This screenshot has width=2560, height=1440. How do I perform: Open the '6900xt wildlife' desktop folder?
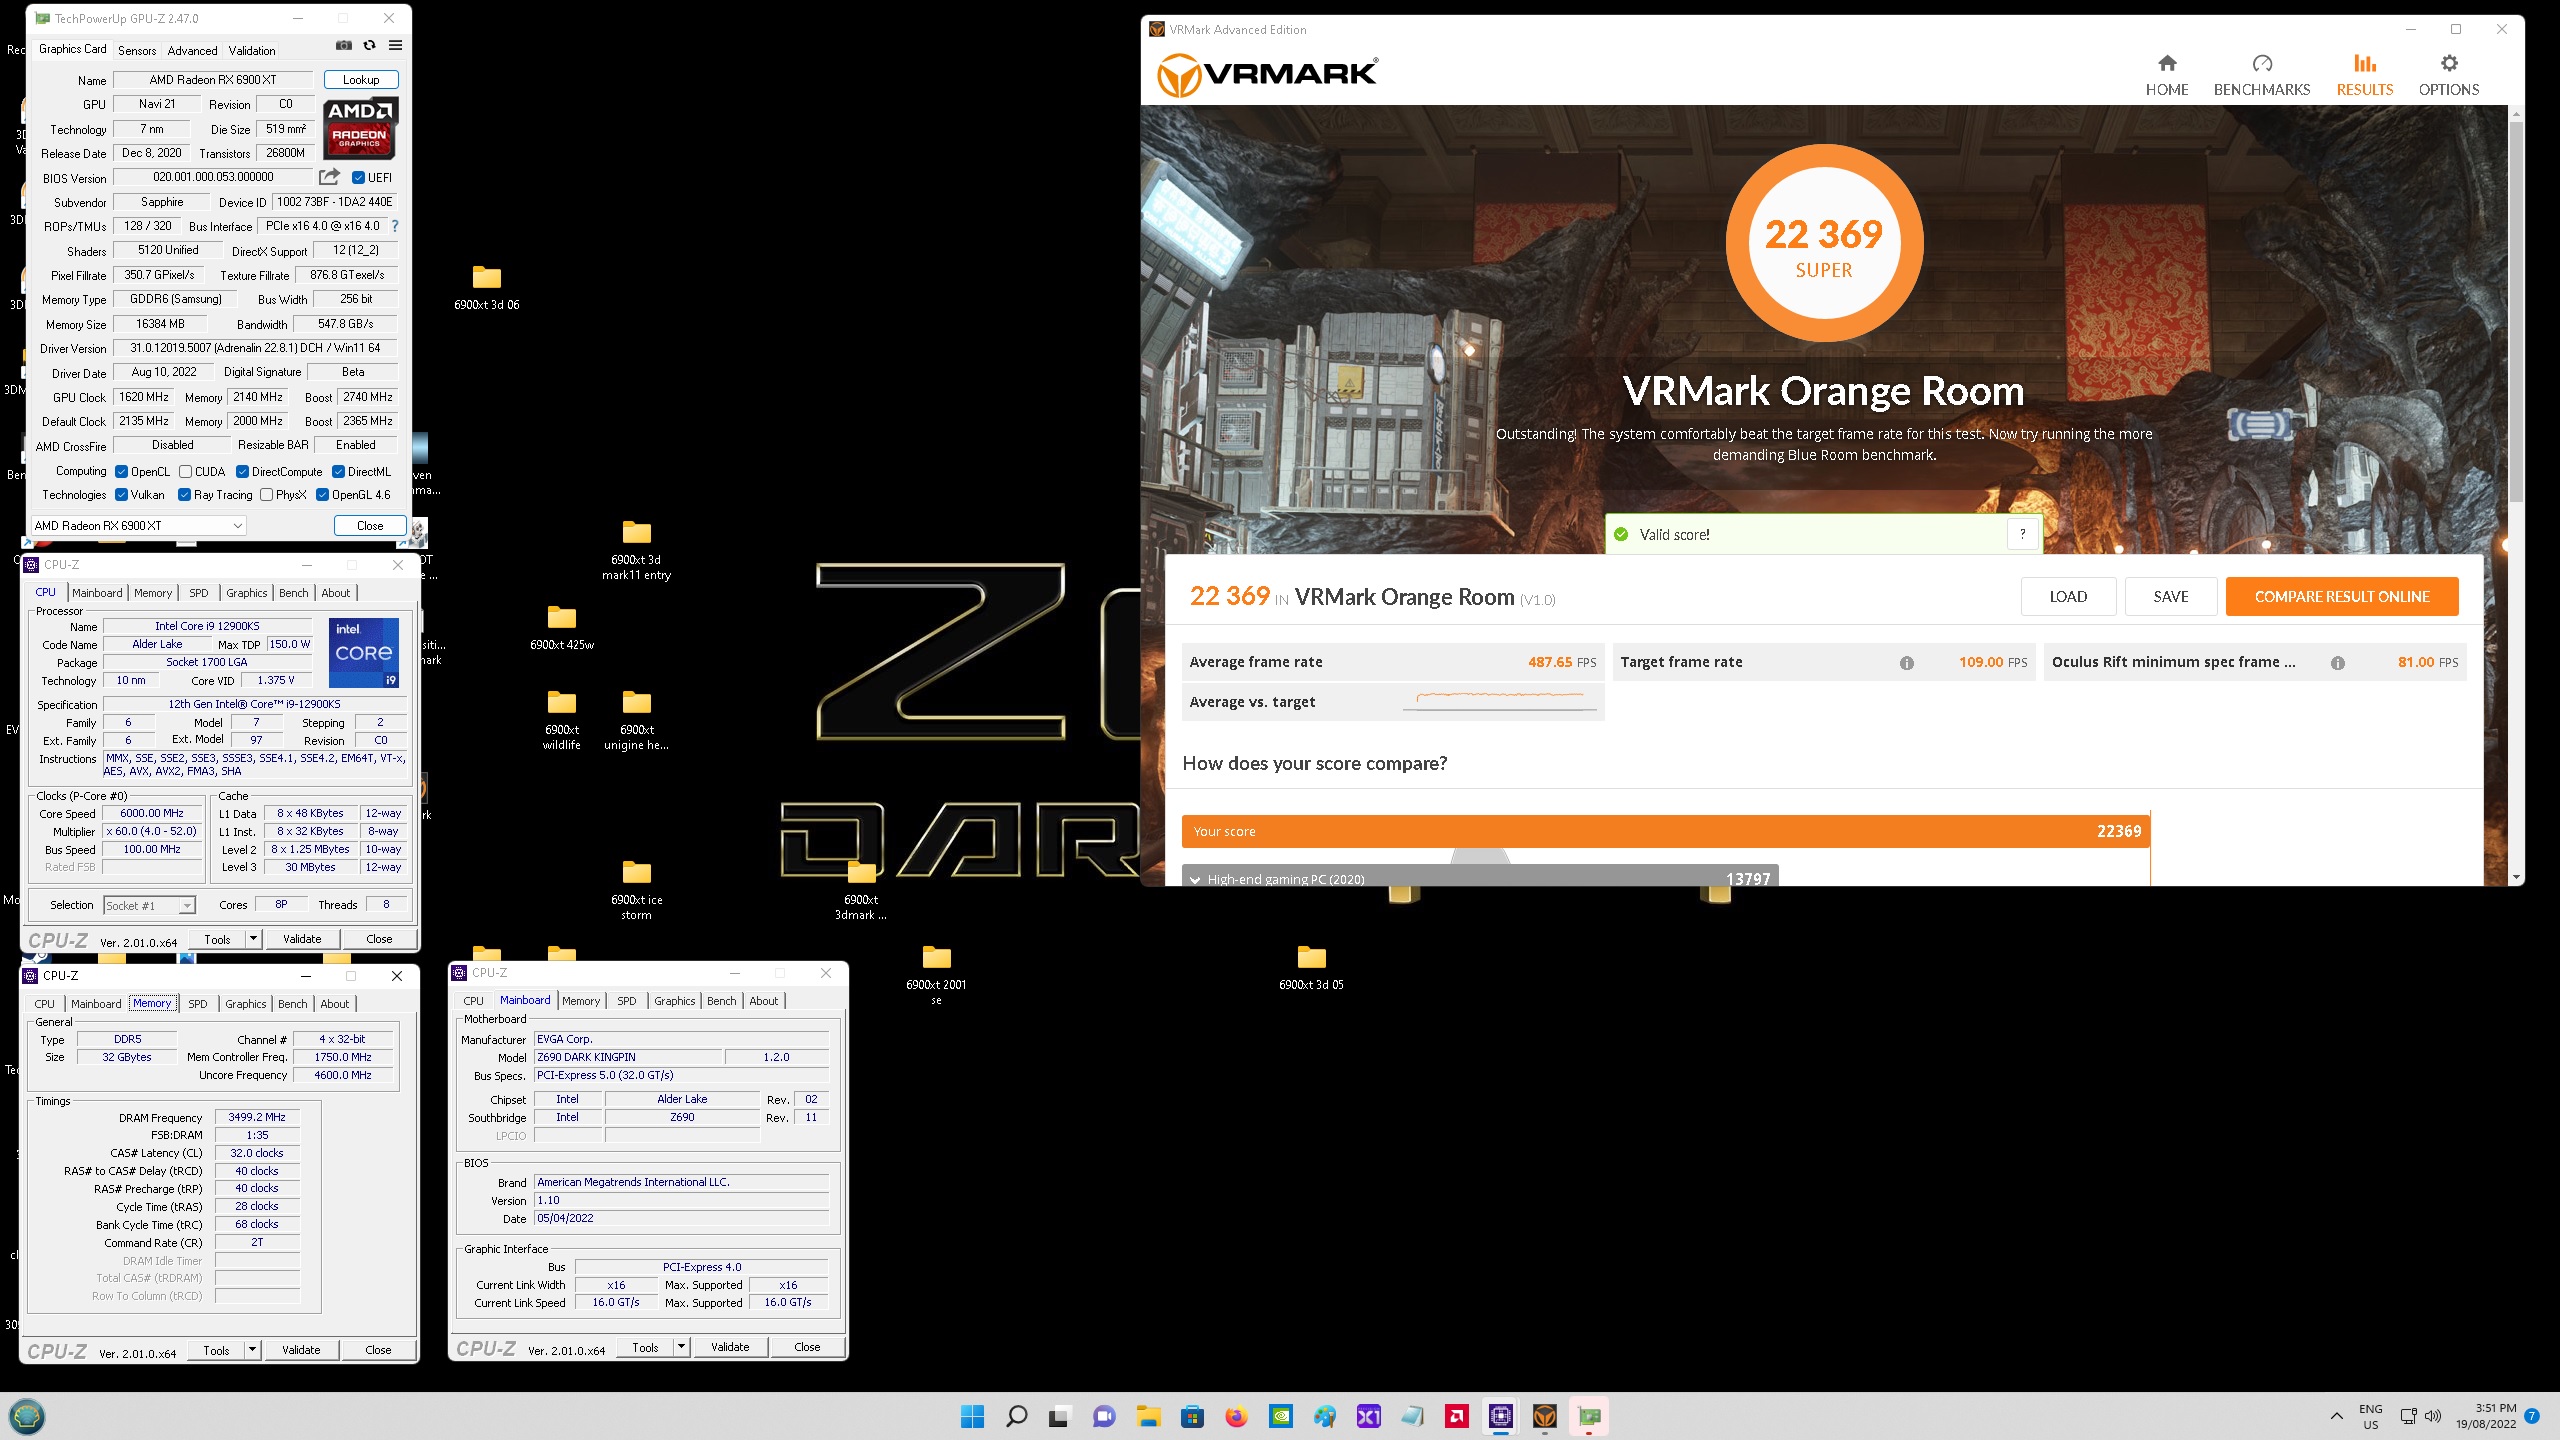562,719
